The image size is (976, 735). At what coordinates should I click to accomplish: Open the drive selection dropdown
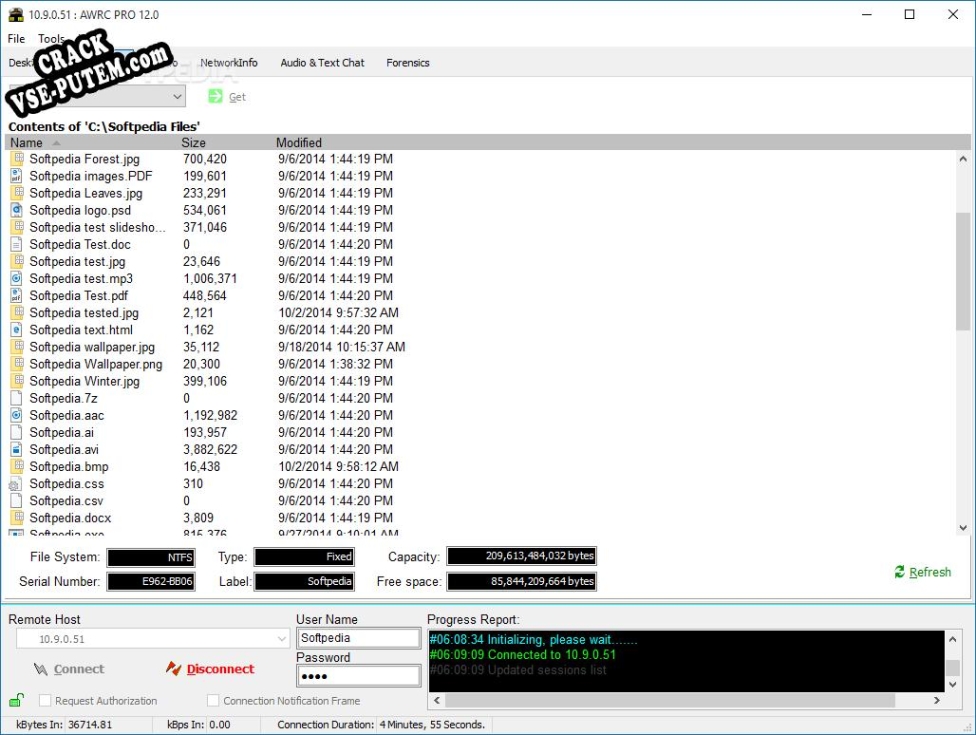click(x=179, y=96)
